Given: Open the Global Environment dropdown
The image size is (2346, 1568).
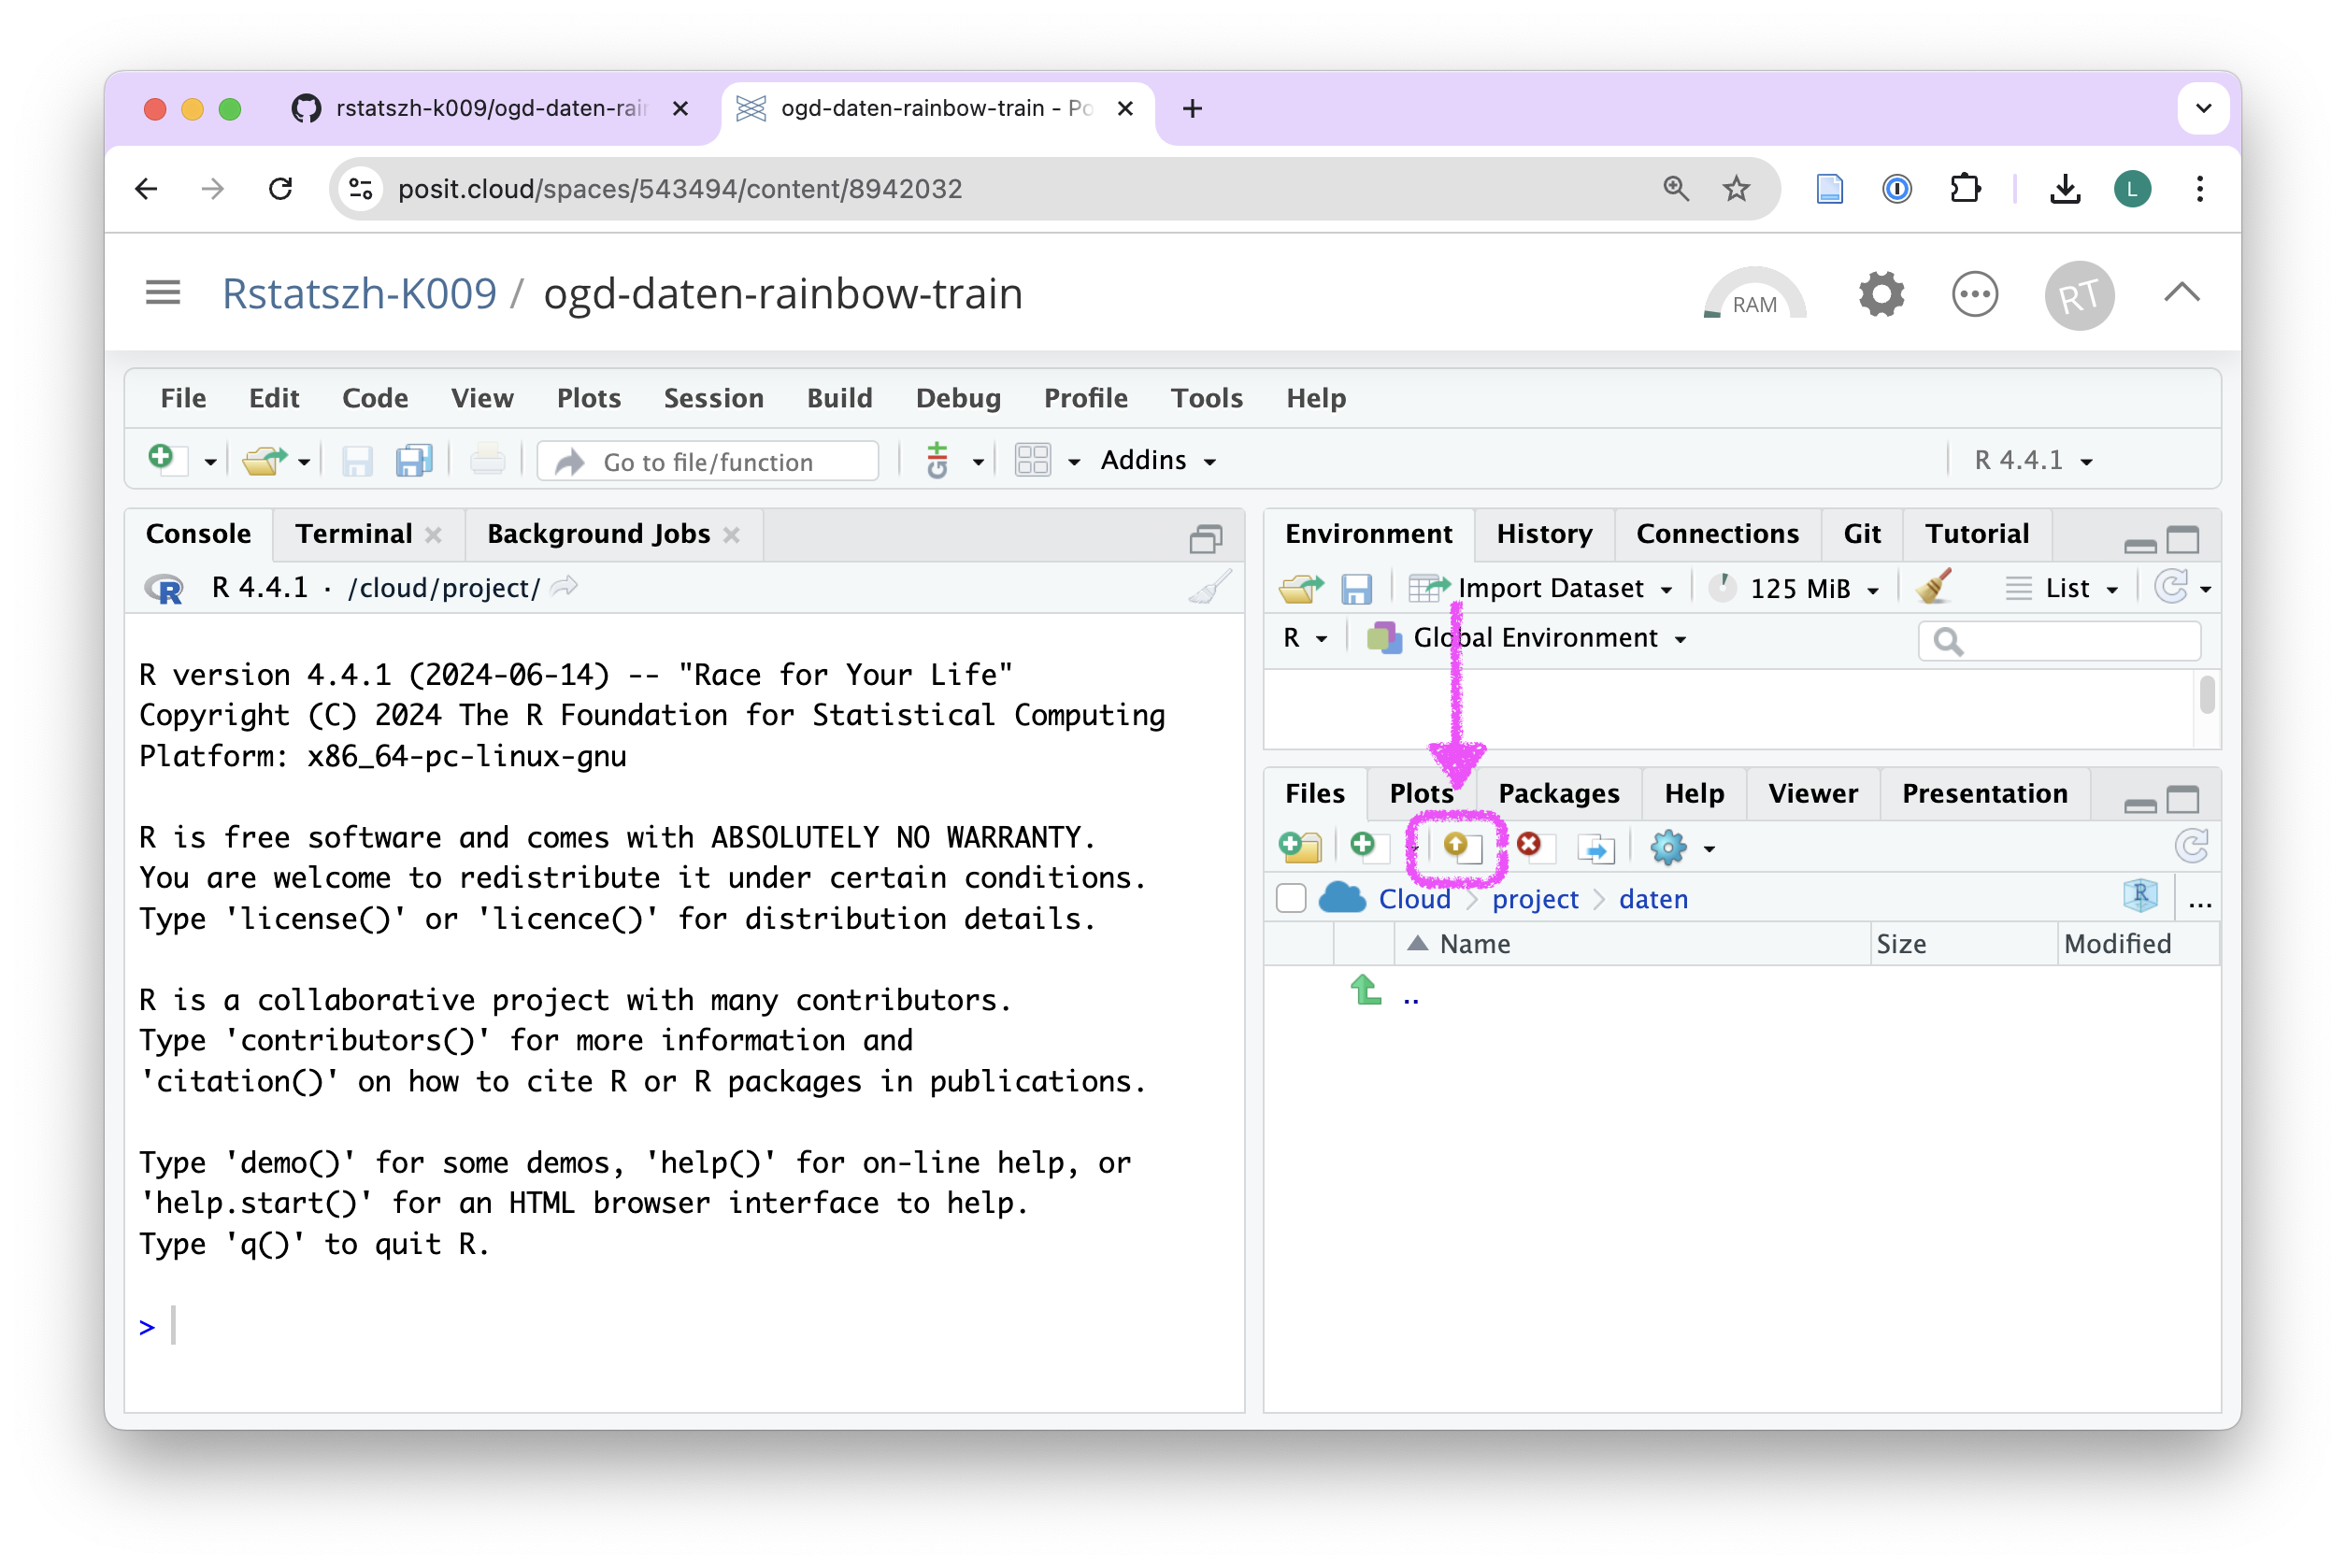Looking at the screenshot, I should point(1527,637).
